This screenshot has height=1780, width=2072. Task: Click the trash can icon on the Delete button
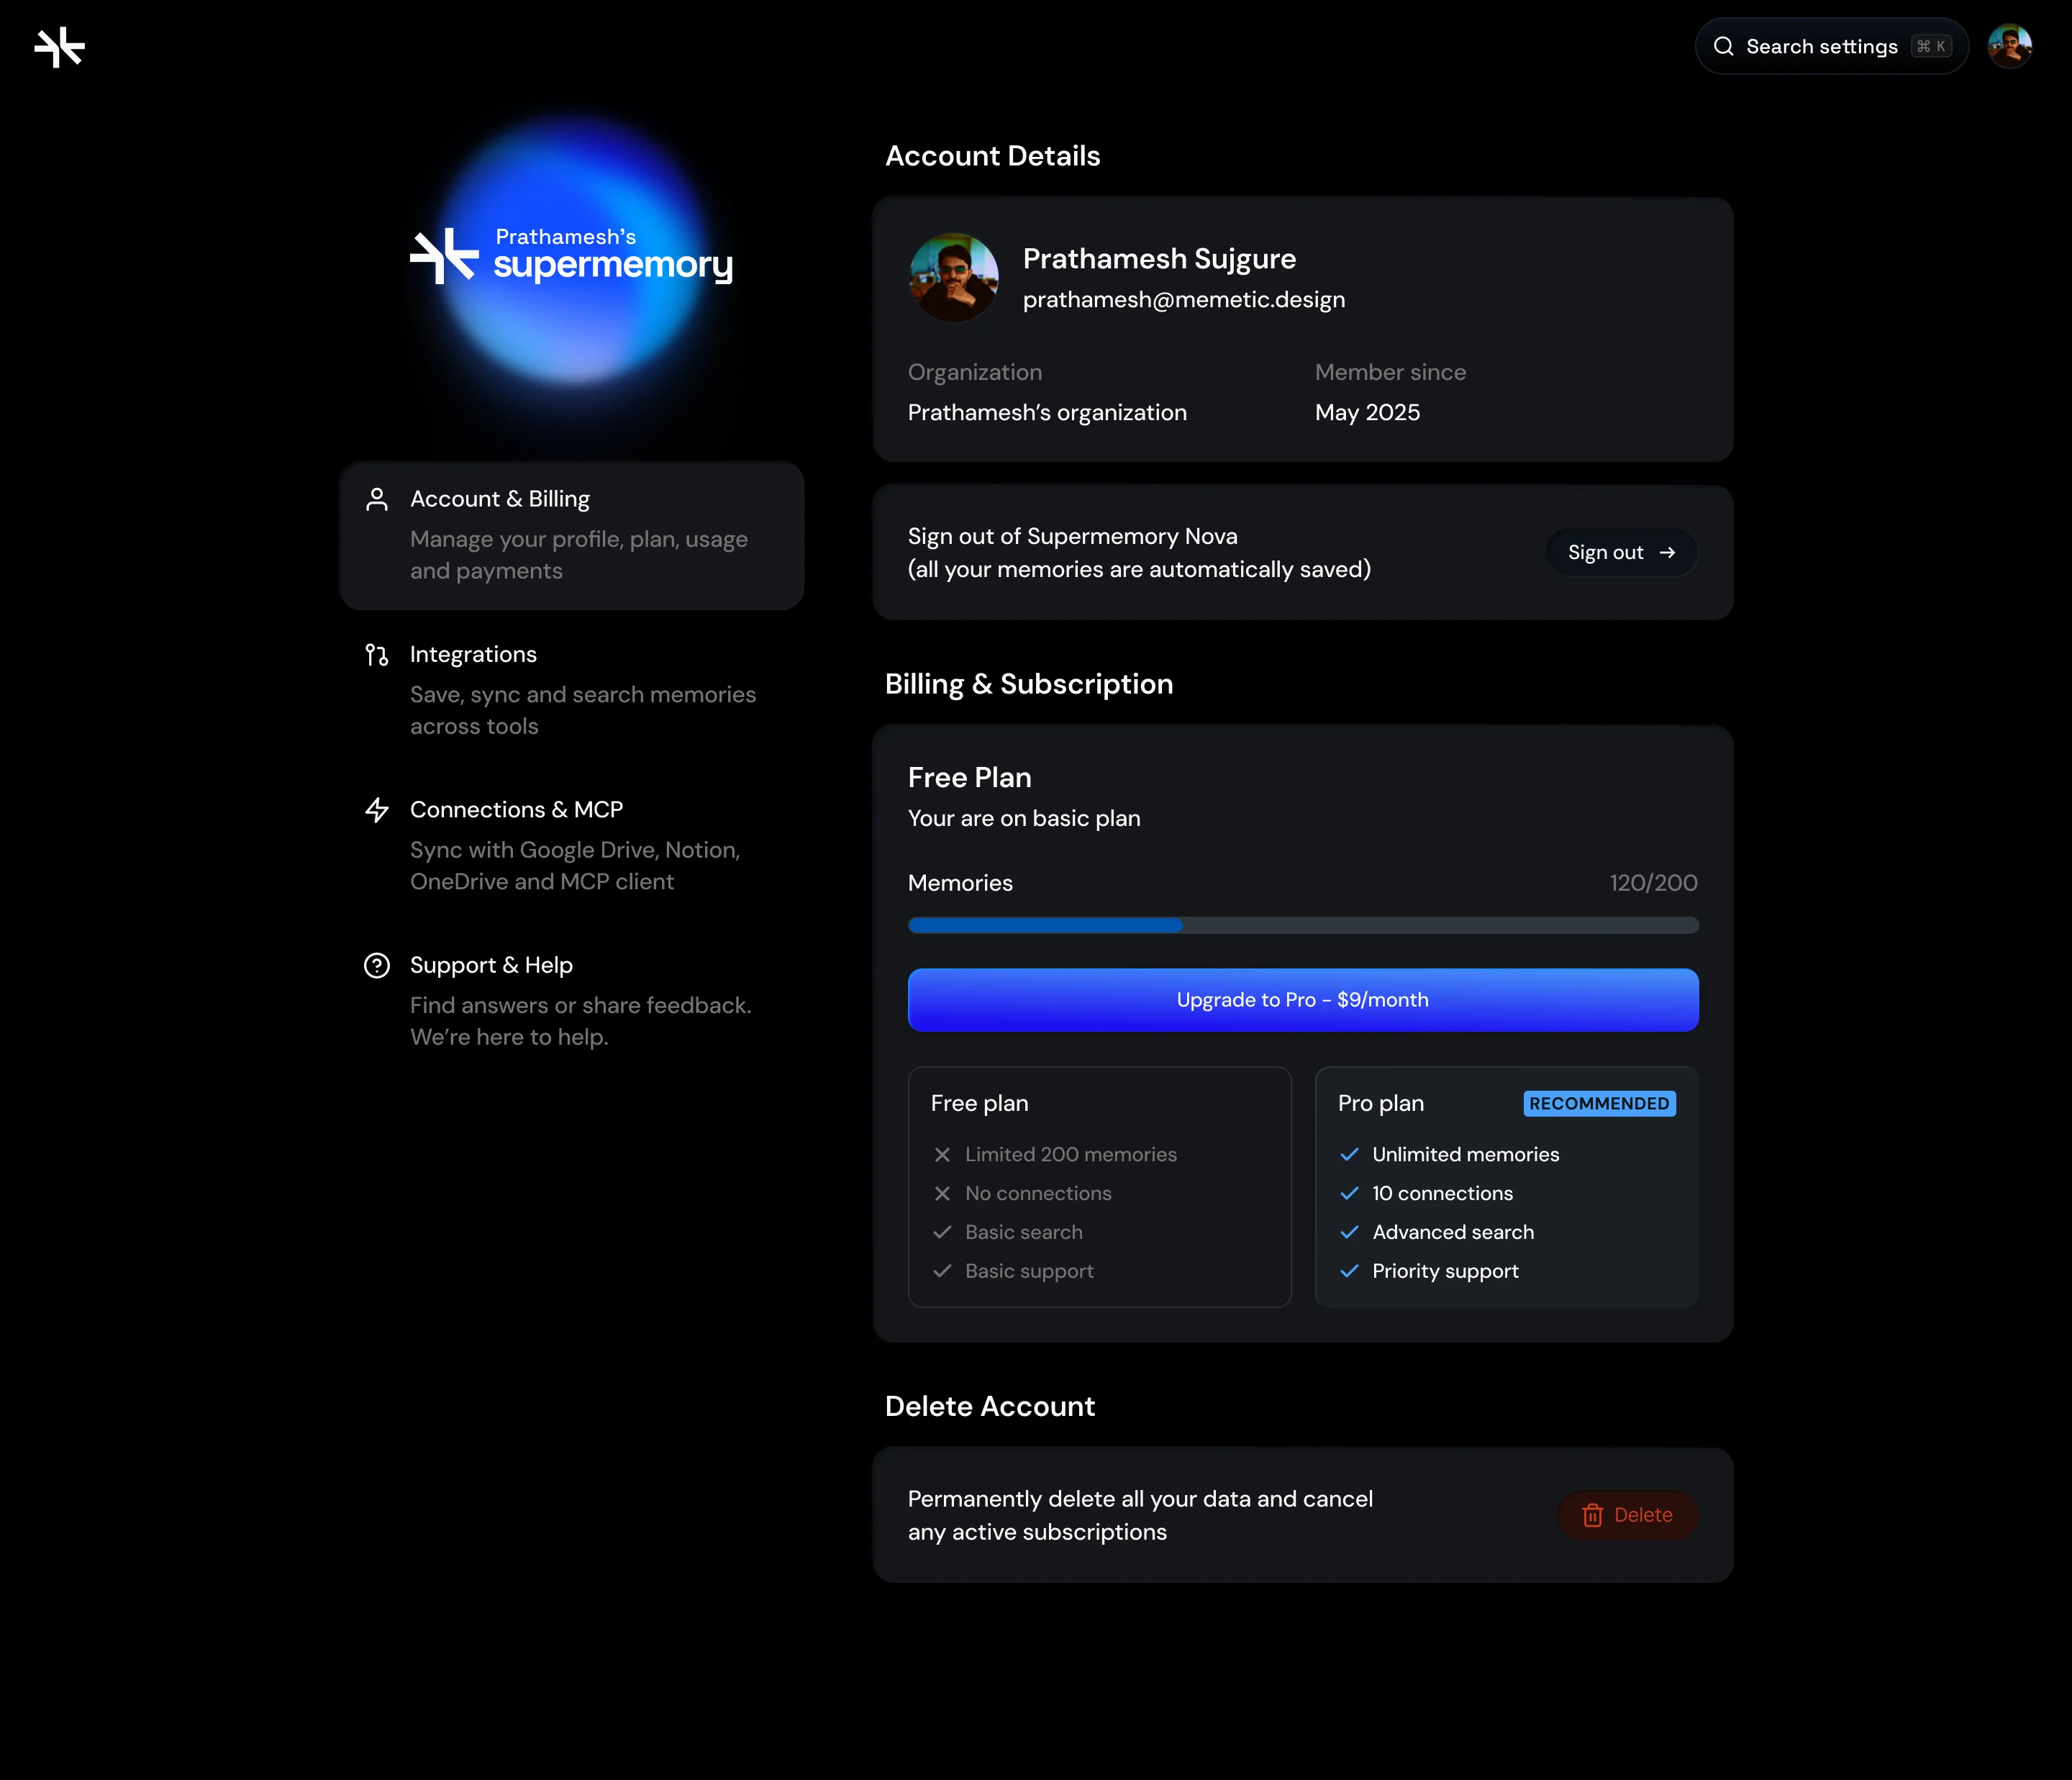point(1592,1515)
